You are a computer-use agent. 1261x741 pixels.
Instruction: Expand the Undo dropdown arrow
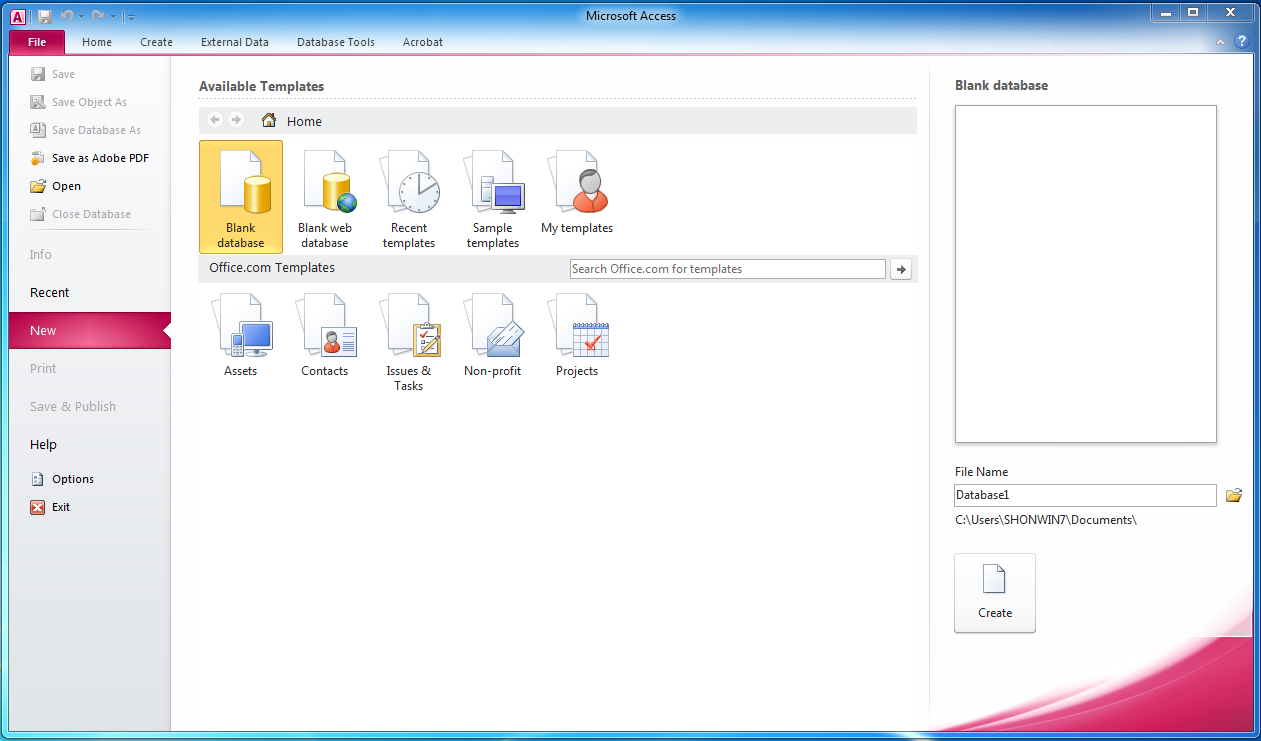tap(81, 16)
